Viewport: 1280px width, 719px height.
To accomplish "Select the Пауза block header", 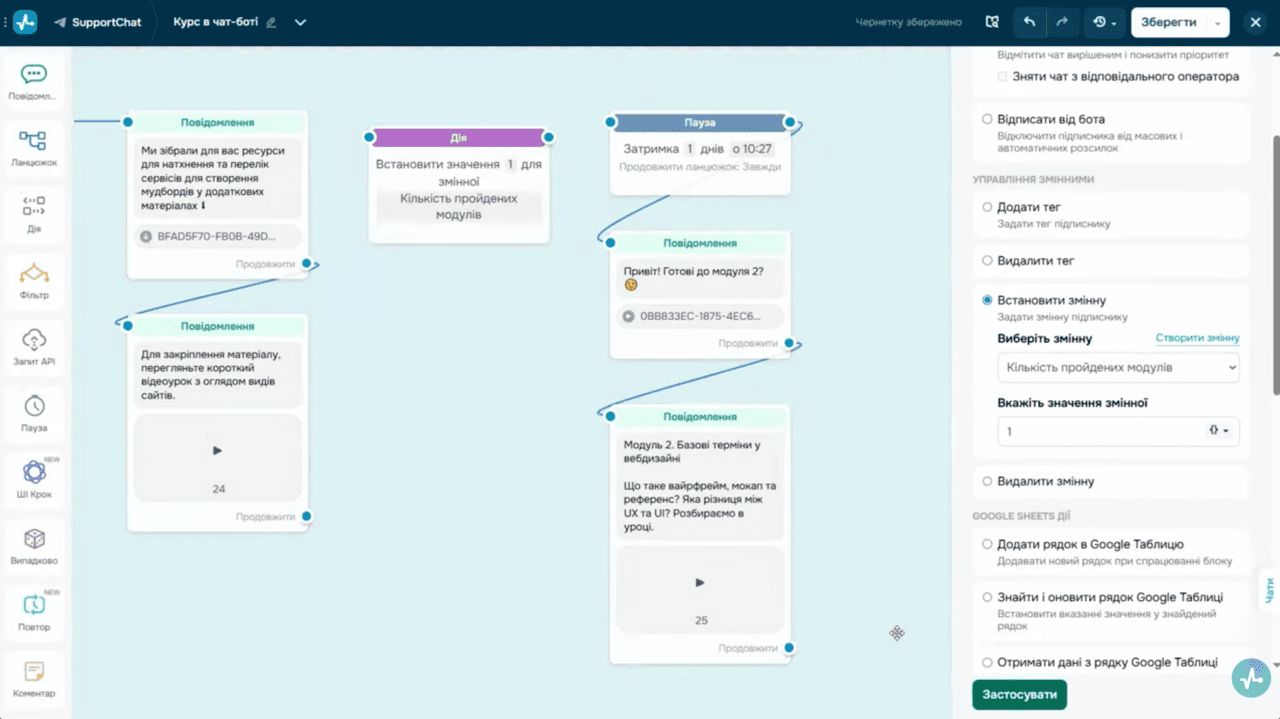I will tap(700, 122).
